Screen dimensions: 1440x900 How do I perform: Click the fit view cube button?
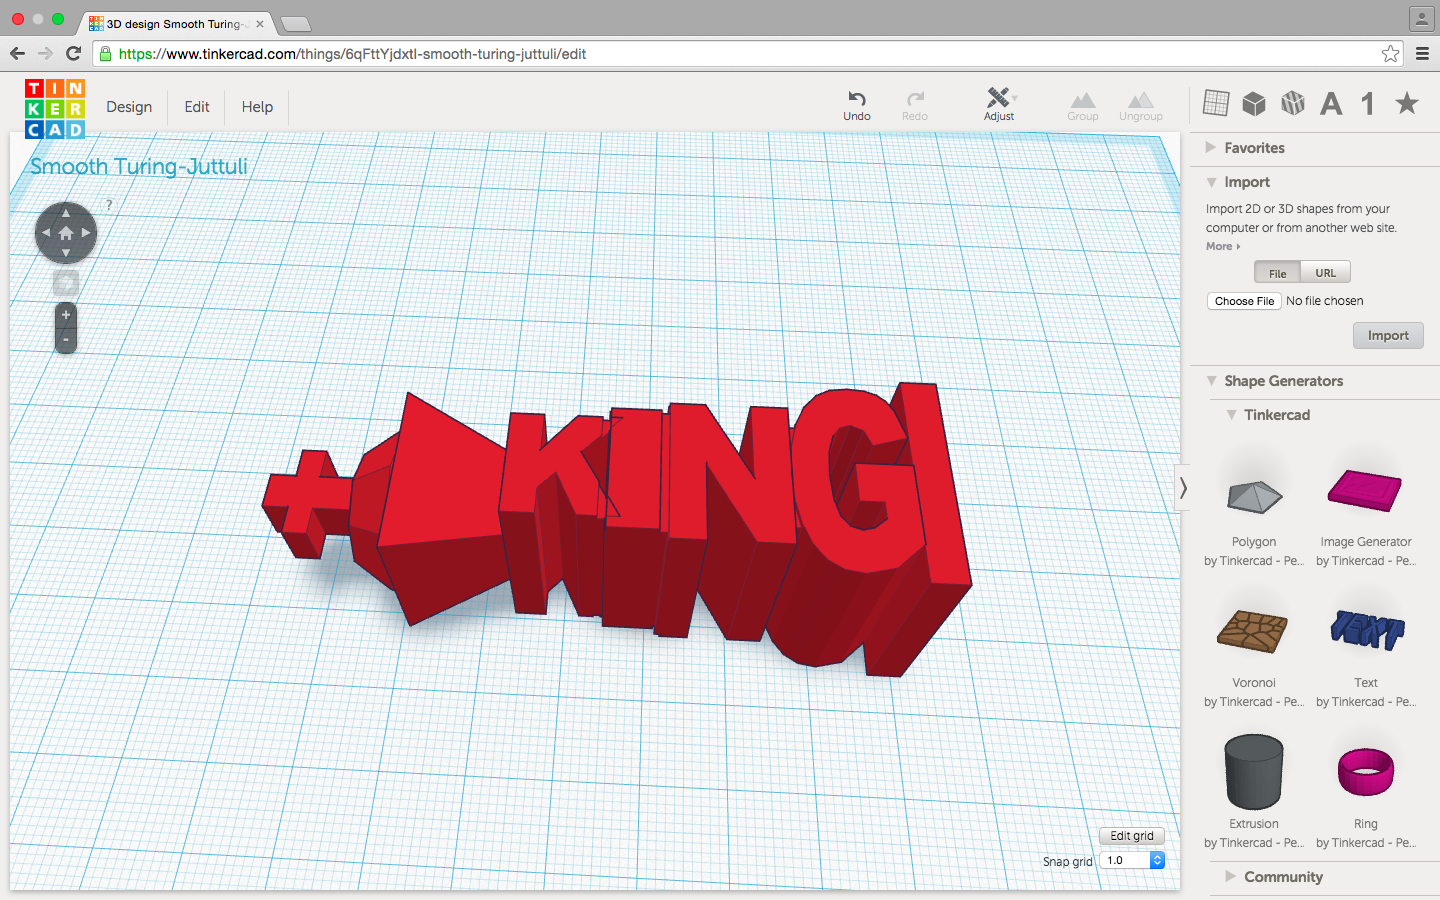(66, 283)
